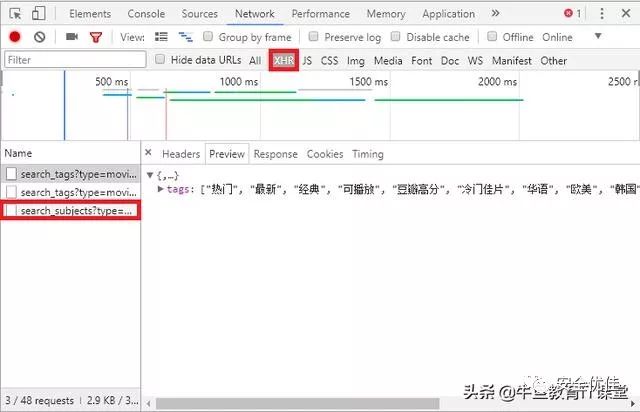640x412 pixels.
Task: Toggle the device toolbar icon
Action: coord(38,13)
